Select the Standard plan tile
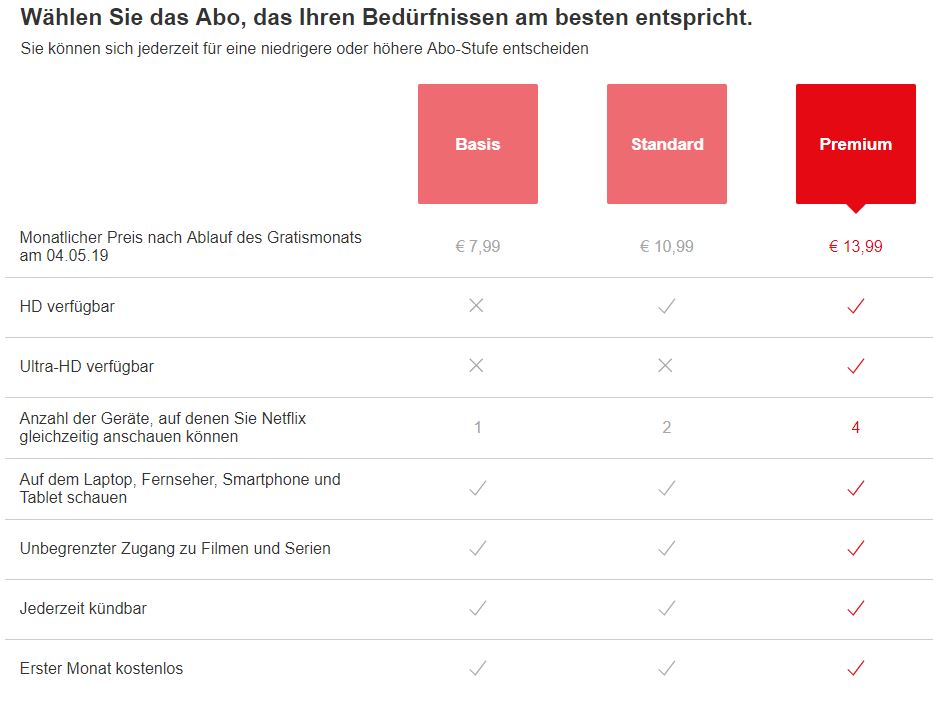The height and width of the screenshot is (703, 933). point(667,144)
